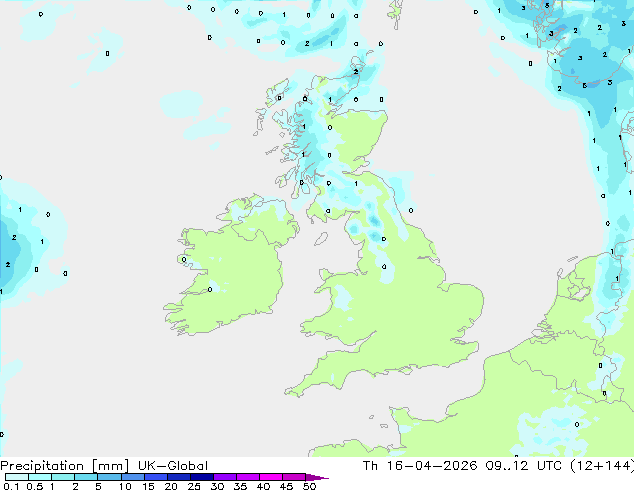The width and height of the screenshot is (634, 490).
Task: Click the 30–35 mm purple legend swatch
Action: [224, 477]
